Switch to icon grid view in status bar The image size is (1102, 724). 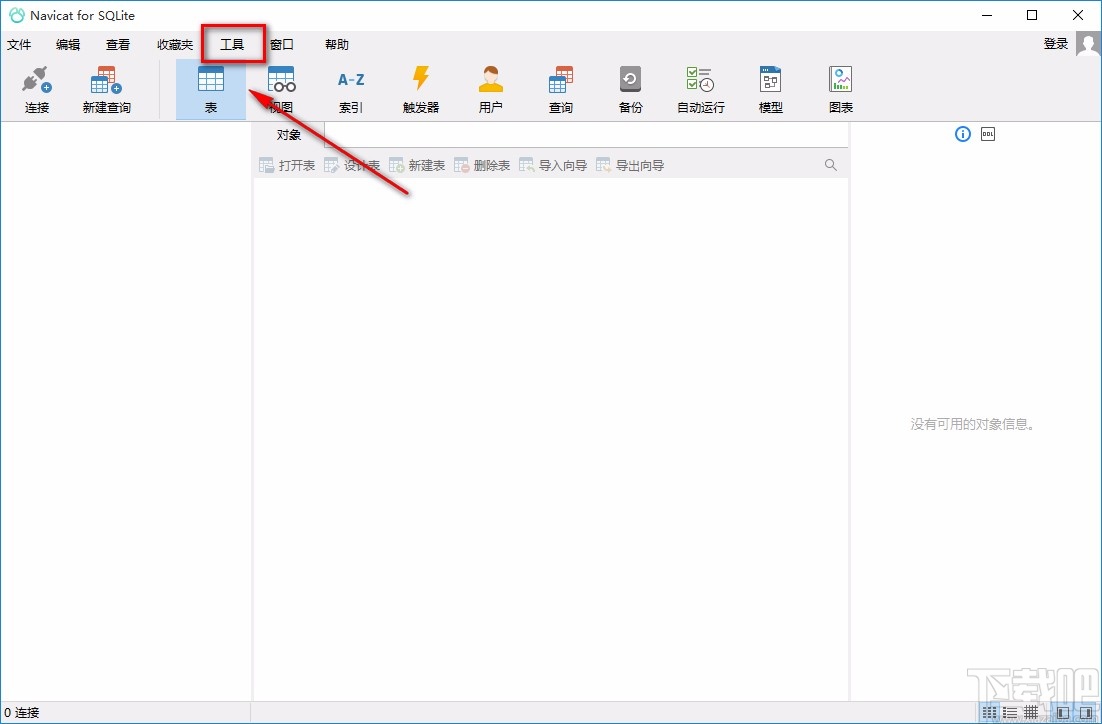[990, 712]
